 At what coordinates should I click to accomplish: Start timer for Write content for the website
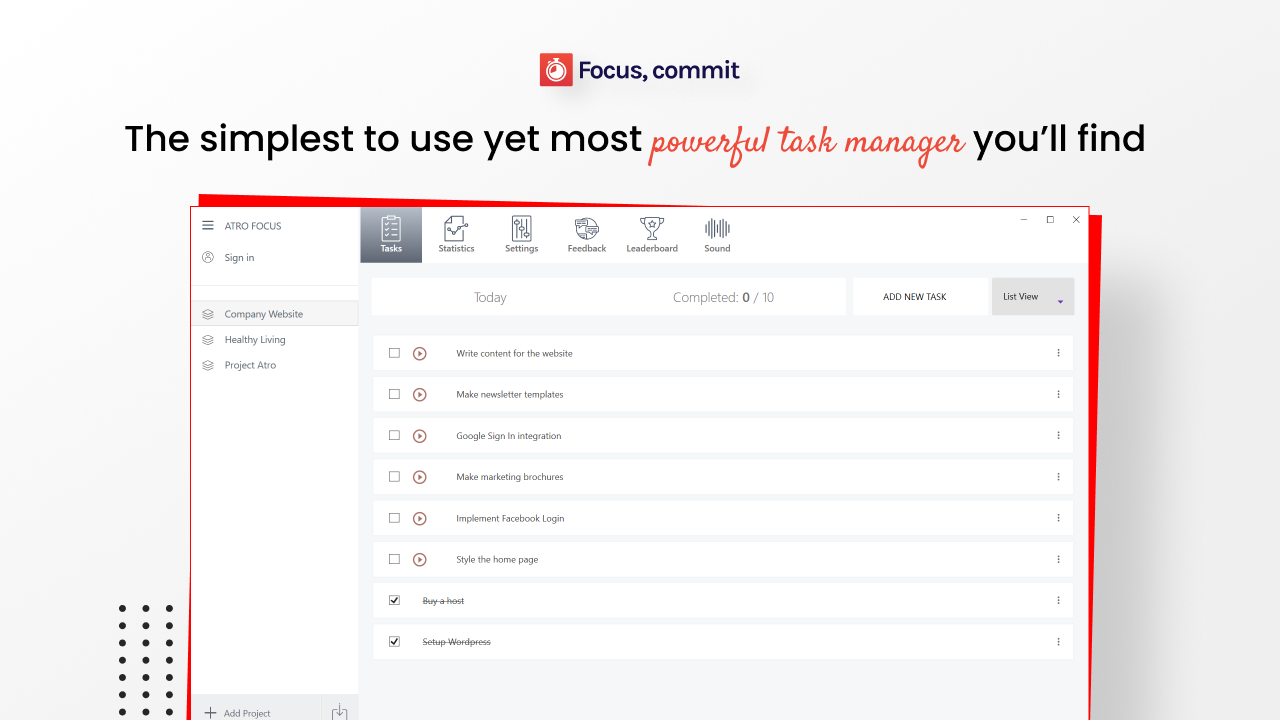click(x=420, y=353)
